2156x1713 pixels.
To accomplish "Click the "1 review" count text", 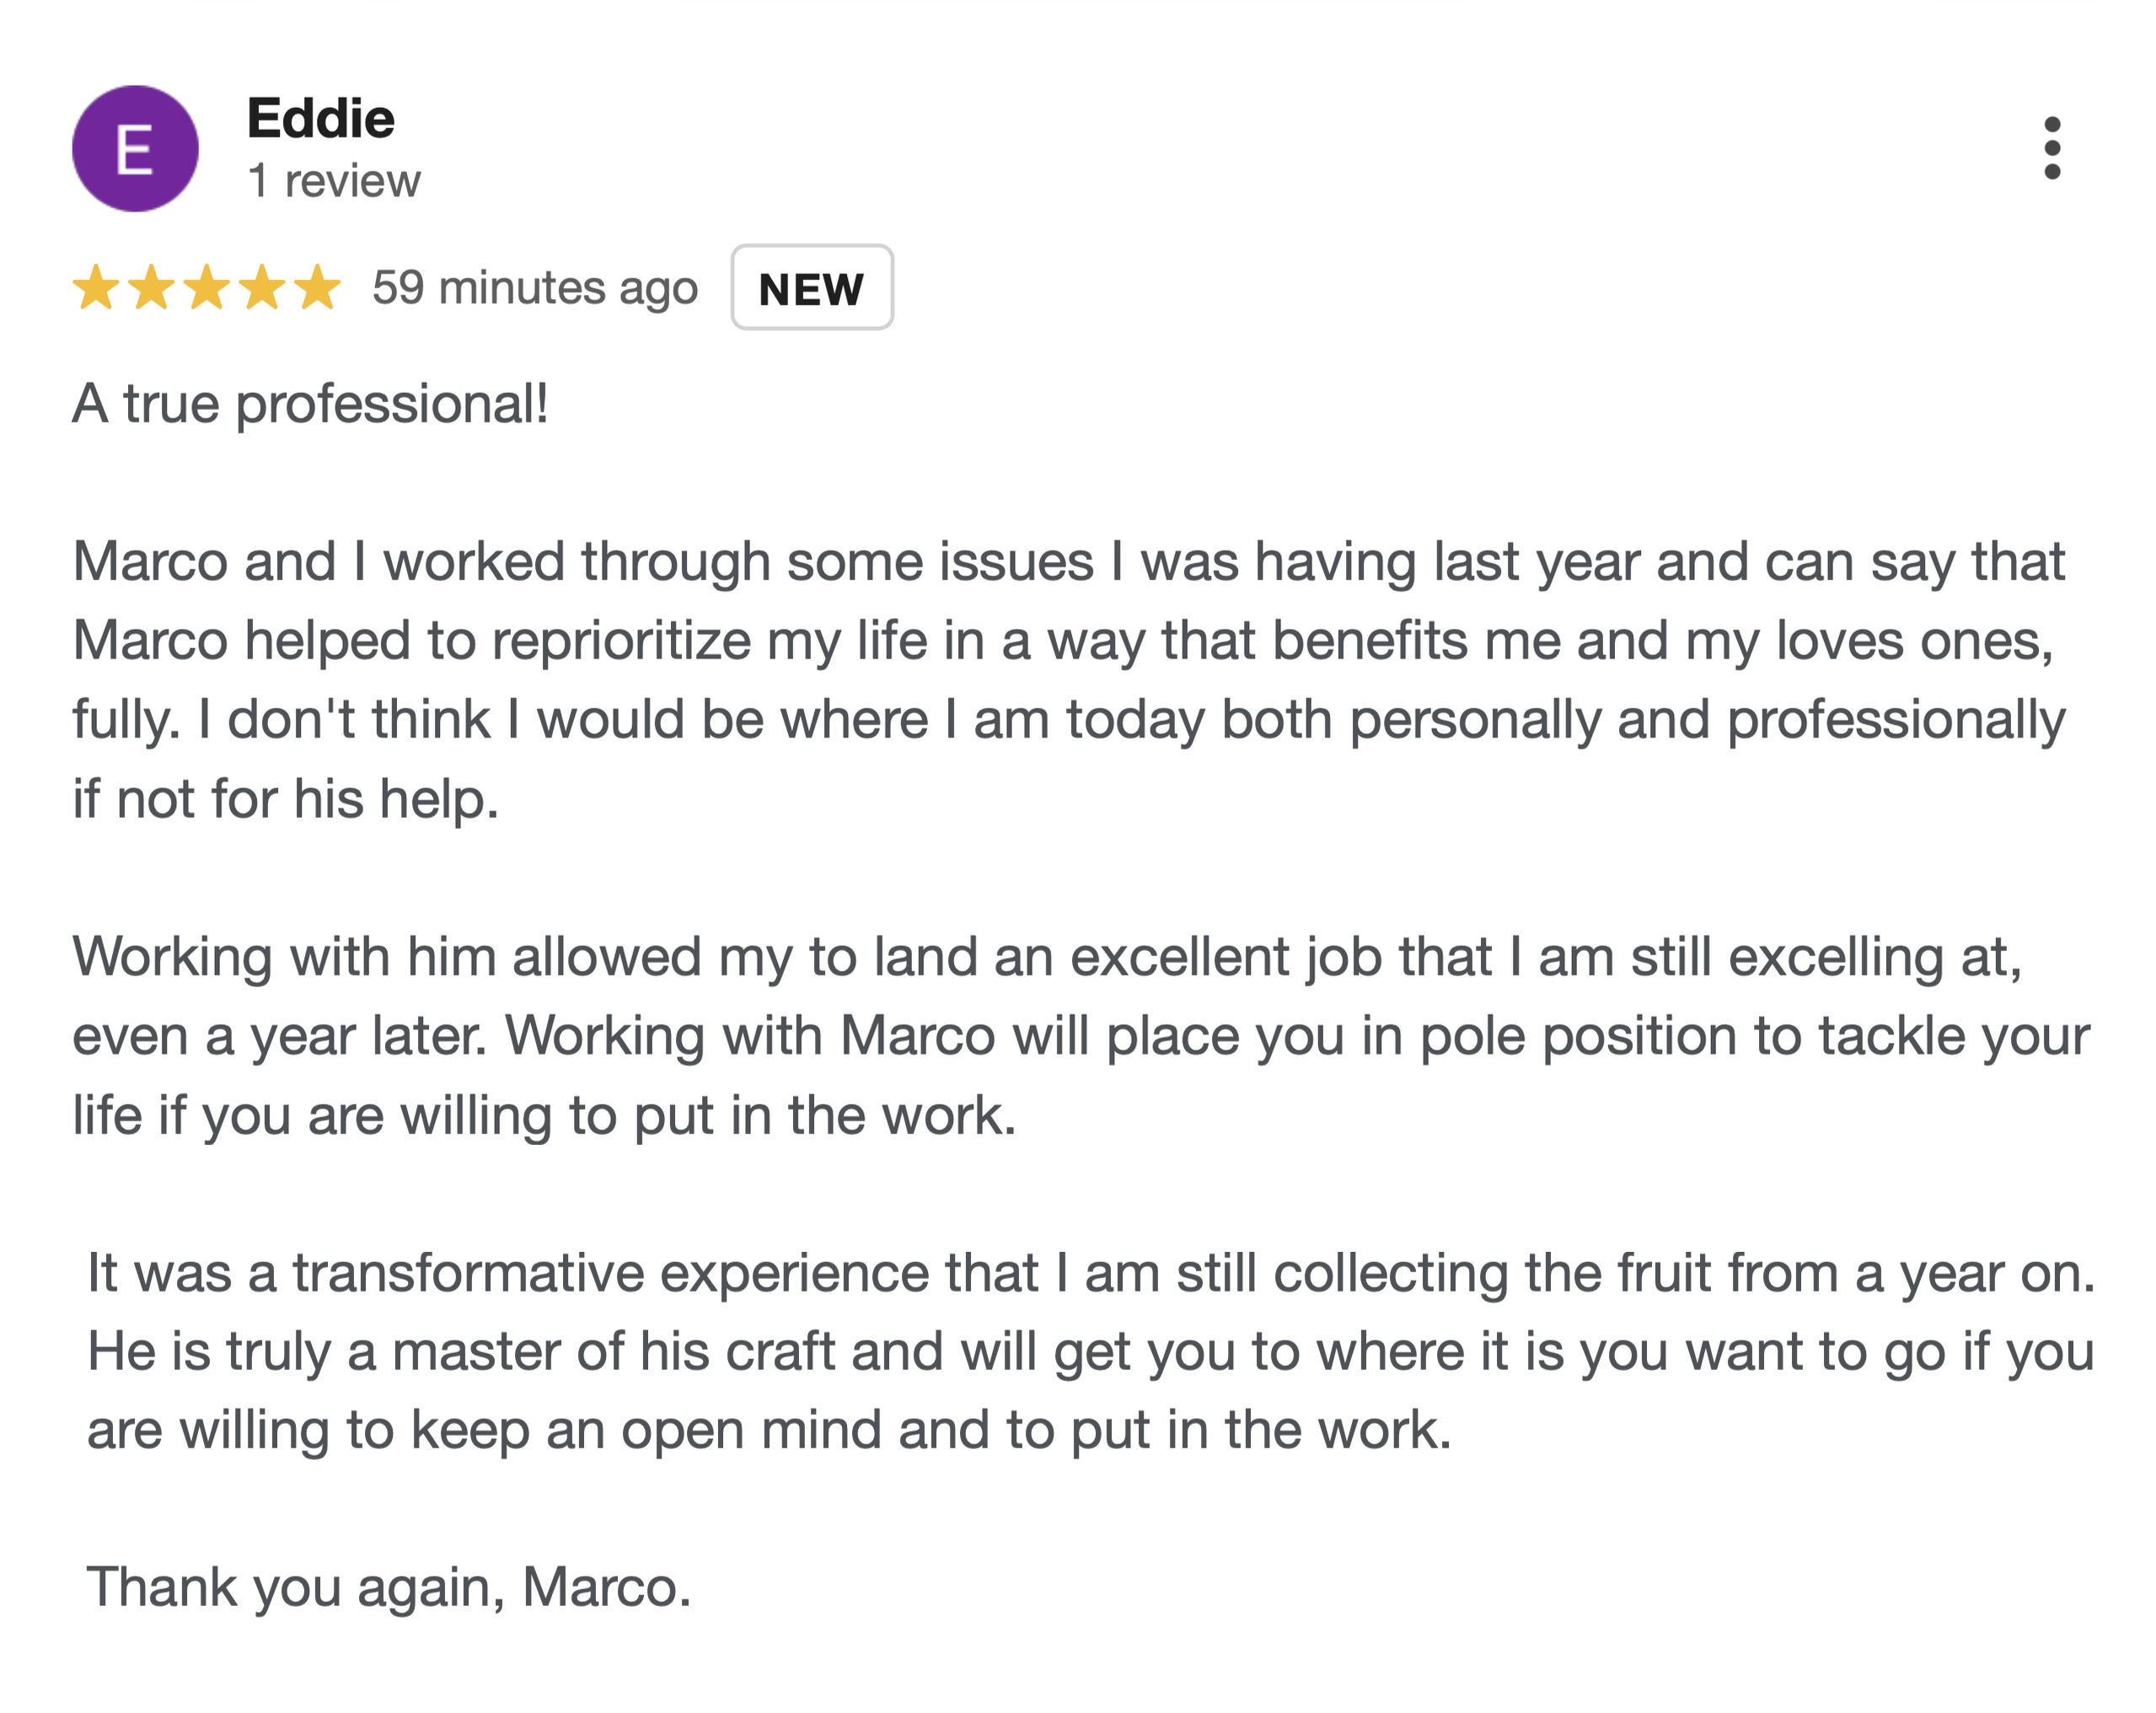I will pyautogui.click(x=334, y=181).
